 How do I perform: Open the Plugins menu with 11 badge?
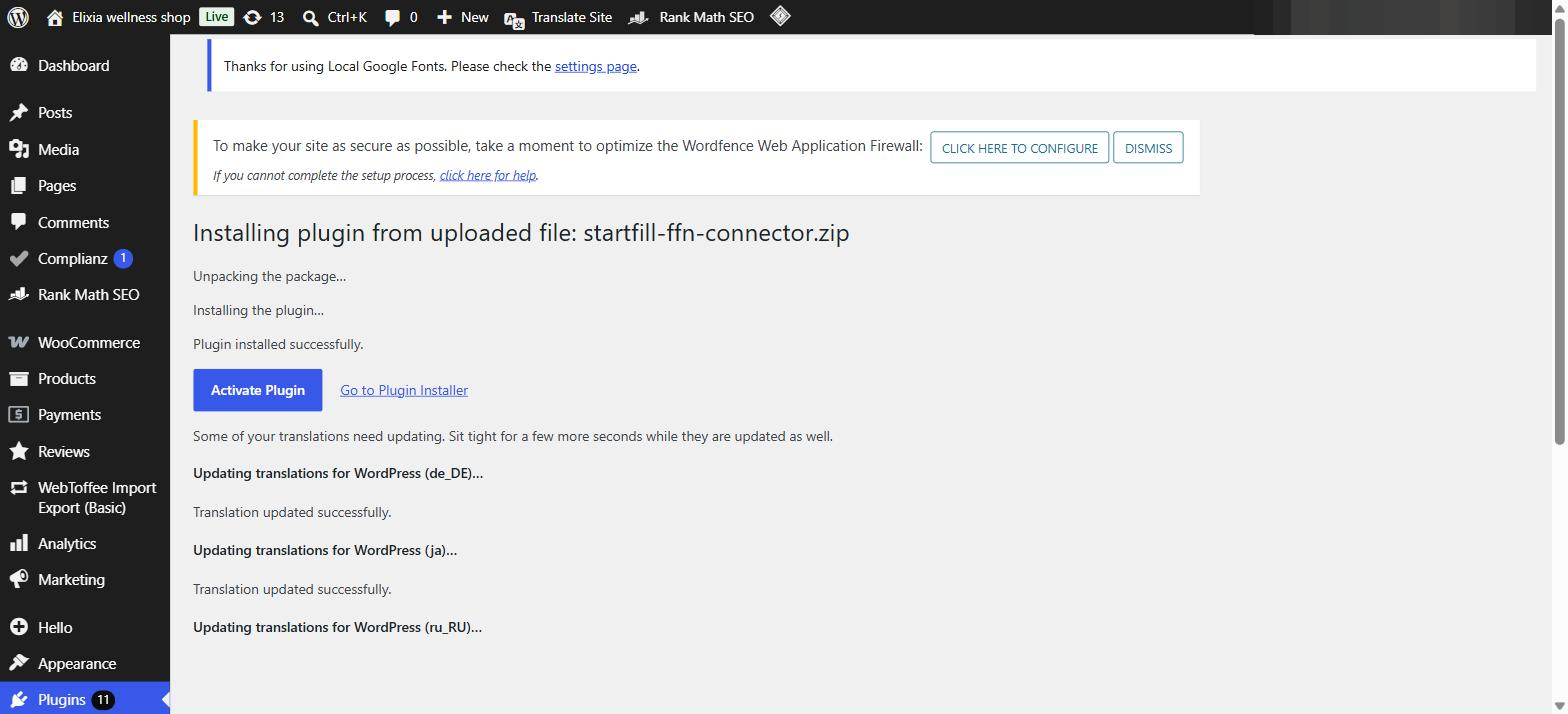pyautogui.click(x=85, y=699)
